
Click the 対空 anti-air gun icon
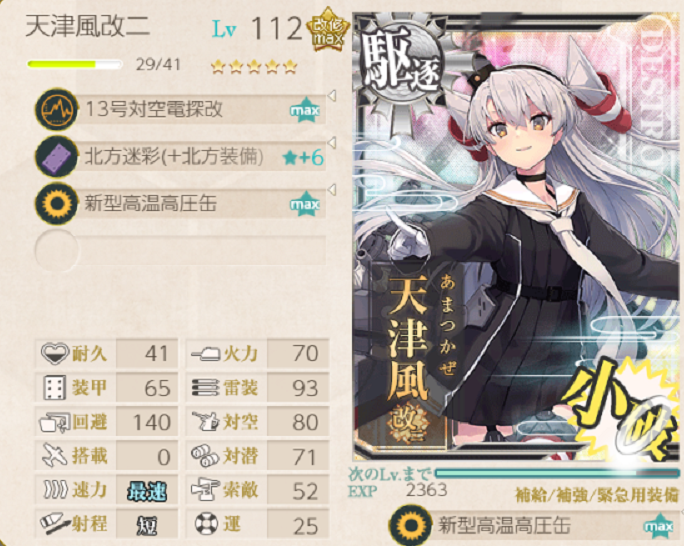[205, 422]
